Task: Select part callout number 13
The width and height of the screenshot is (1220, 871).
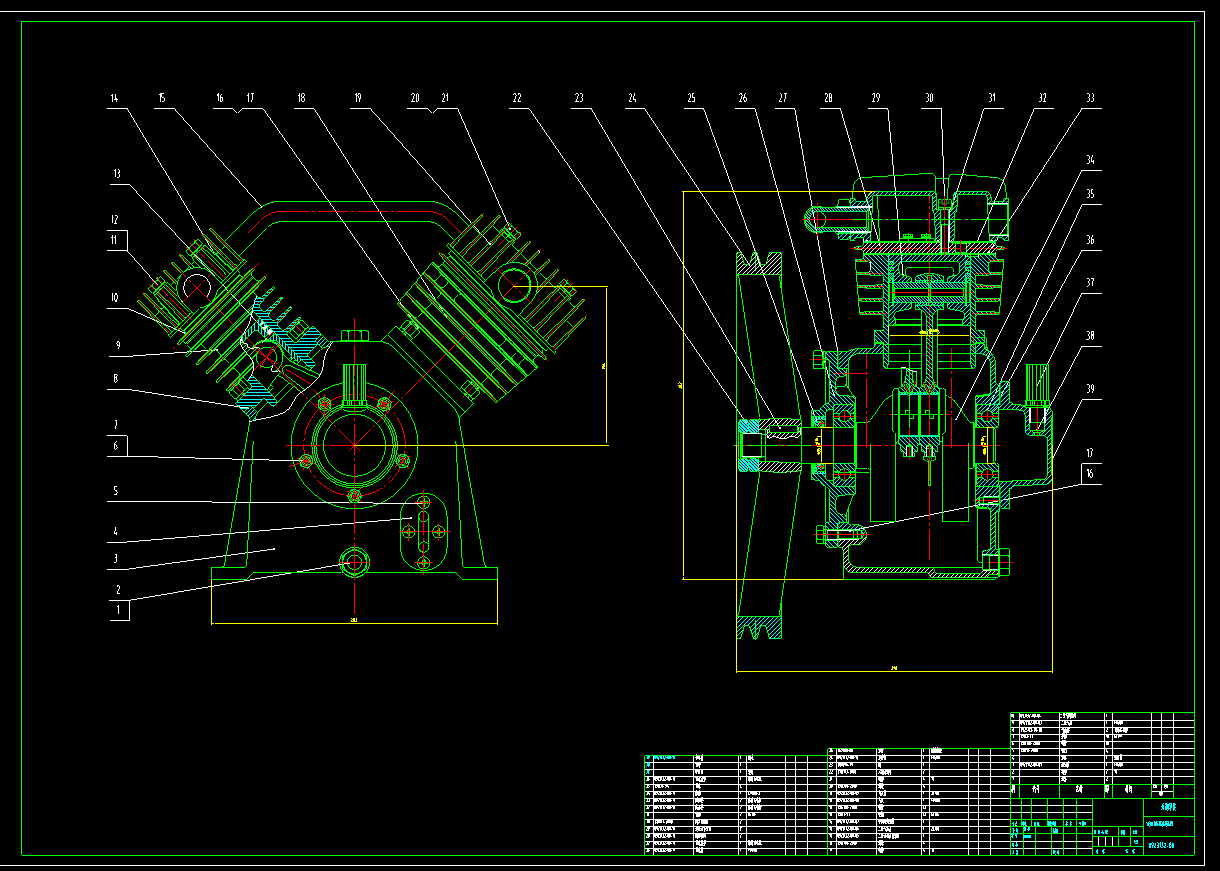Action: click(x=116, y=174)
